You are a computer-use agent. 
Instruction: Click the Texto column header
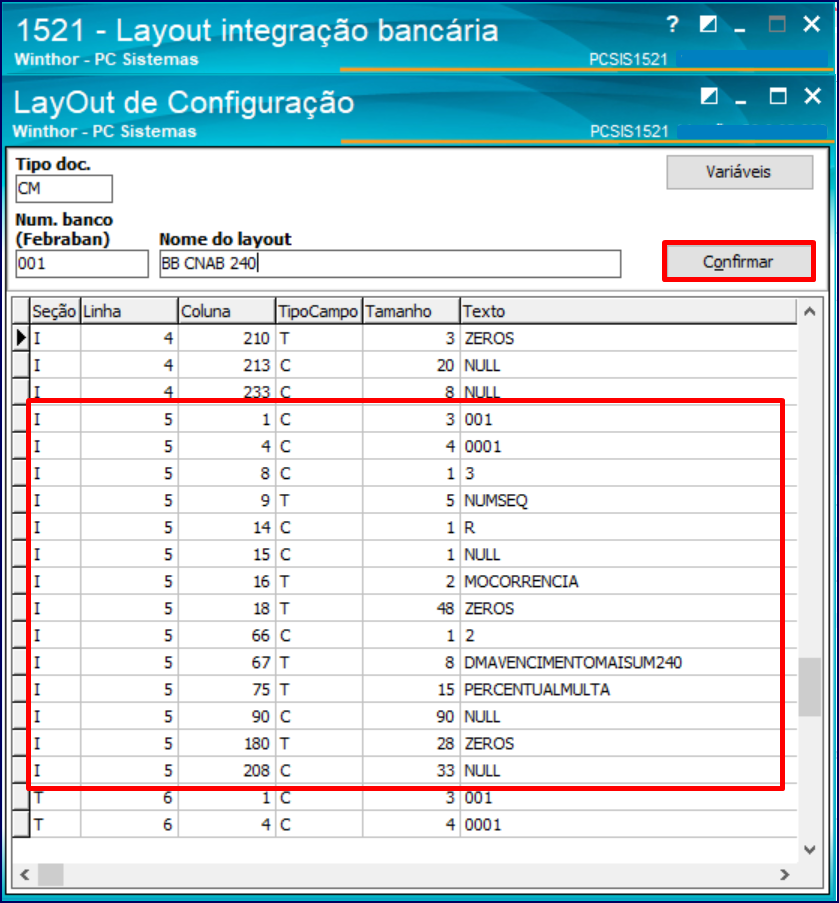pyautogui.click(x=628, y=311)
